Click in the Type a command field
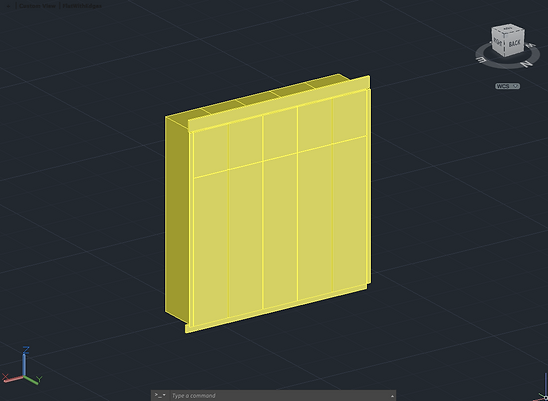 pyautogui.click(x=280, y=396)
